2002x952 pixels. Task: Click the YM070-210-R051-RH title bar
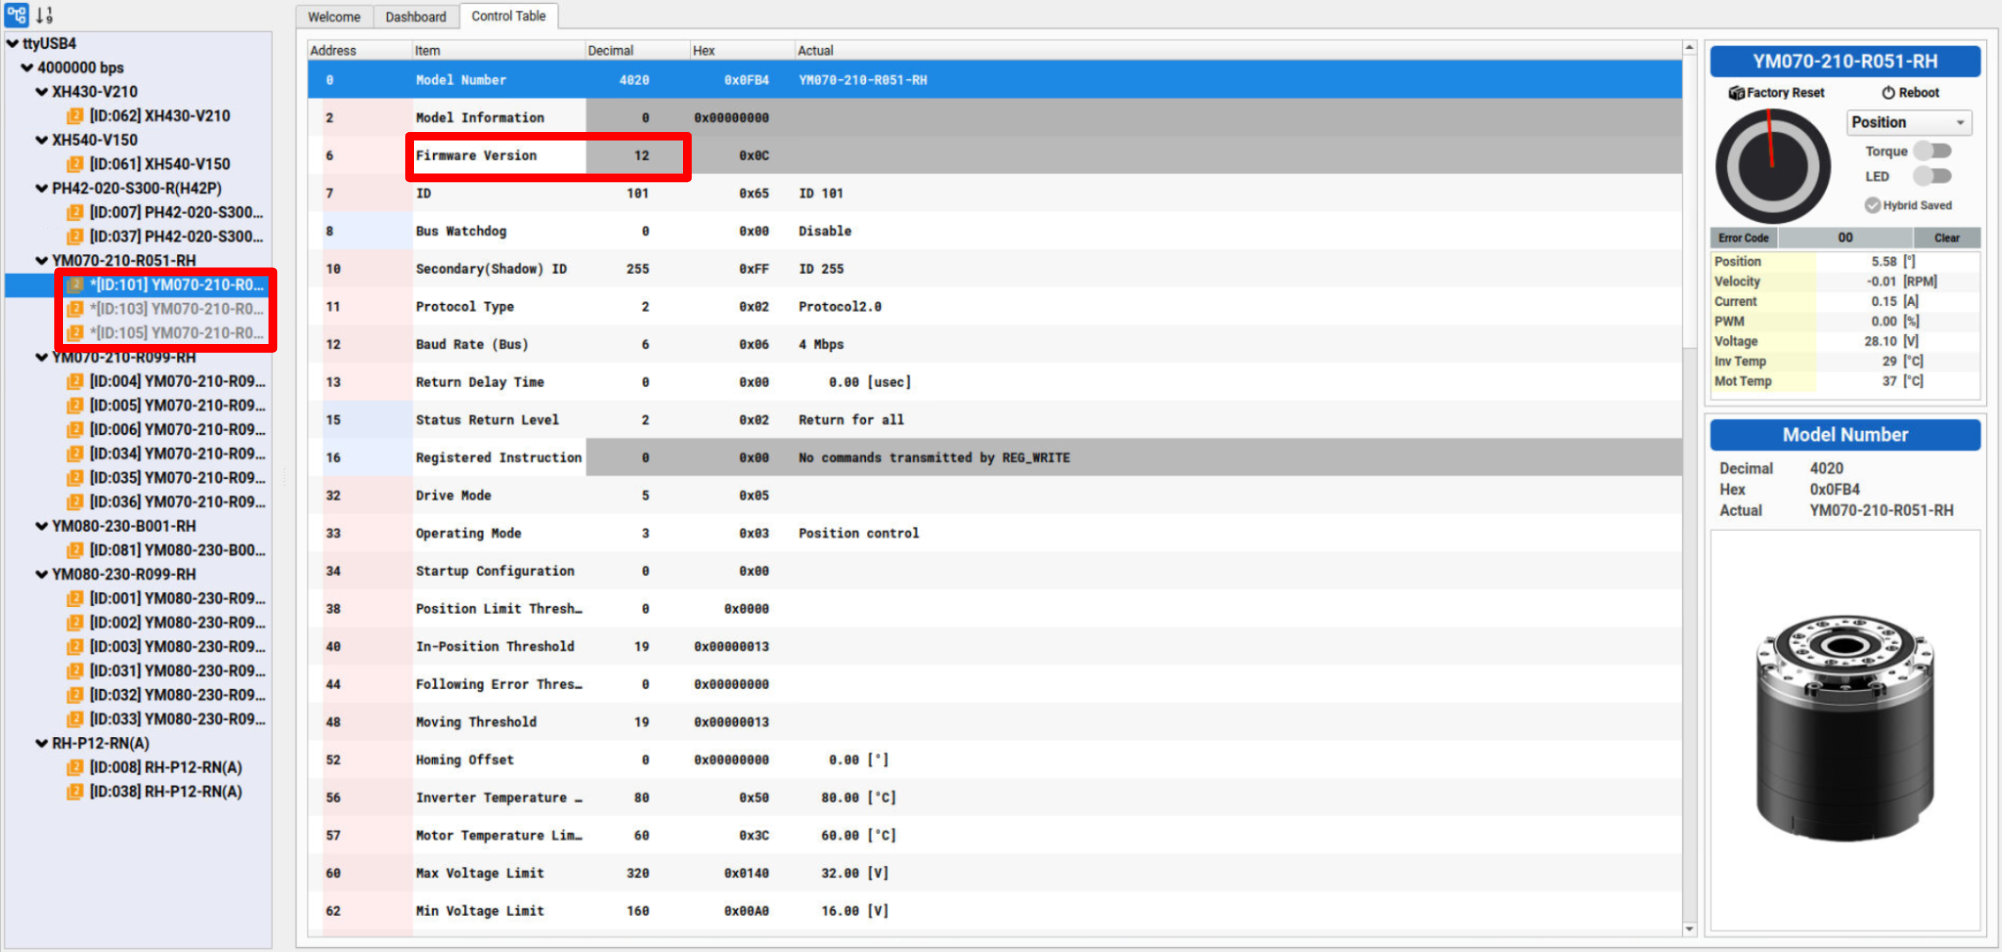coord(1845,61)
